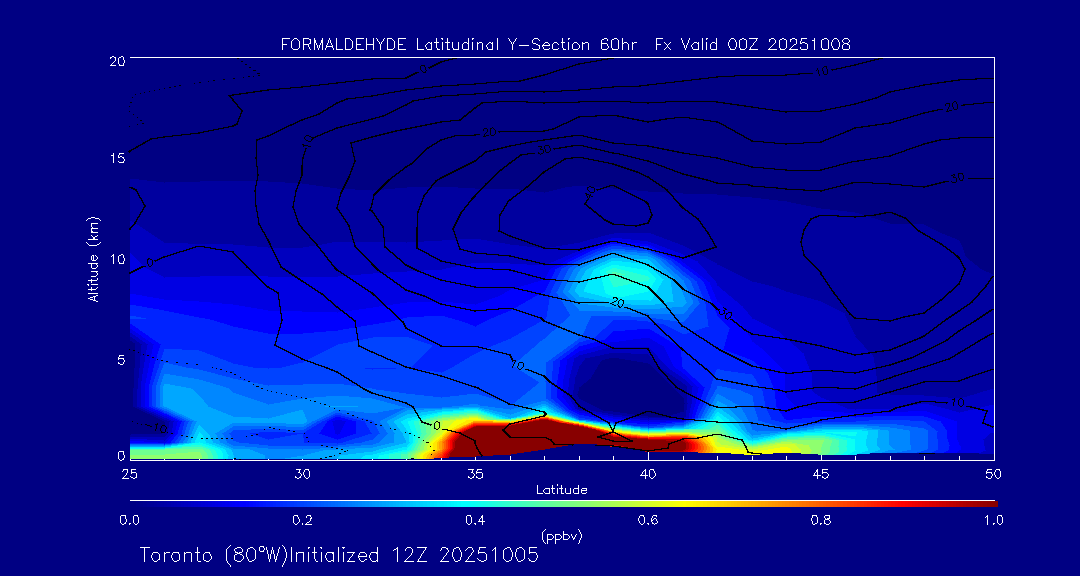Click the FORMALDEHYDE Latitudinal Y-Section plot title
The height and width of the screenshot is (576, 1080).
pyautogui.click(x=565, y=45)
